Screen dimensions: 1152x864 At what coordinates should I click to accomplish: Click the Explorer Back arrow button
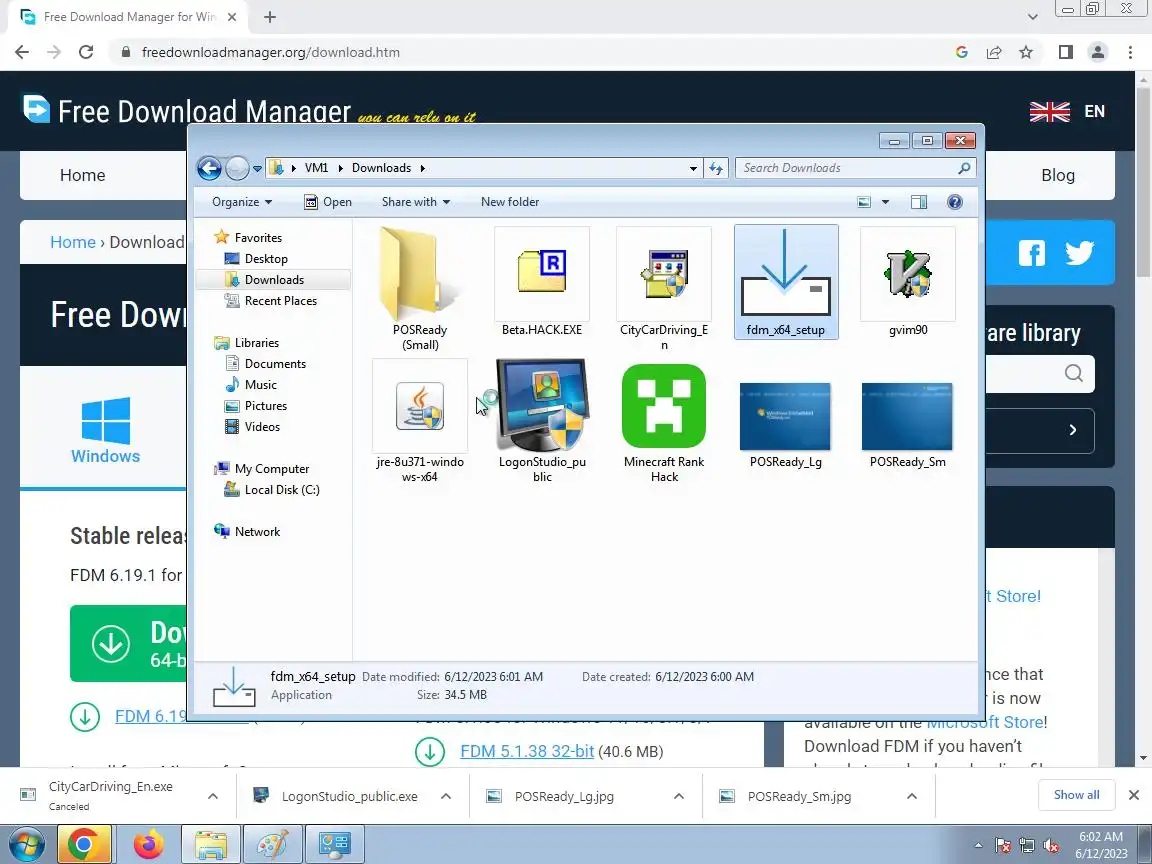coord(209,168)
